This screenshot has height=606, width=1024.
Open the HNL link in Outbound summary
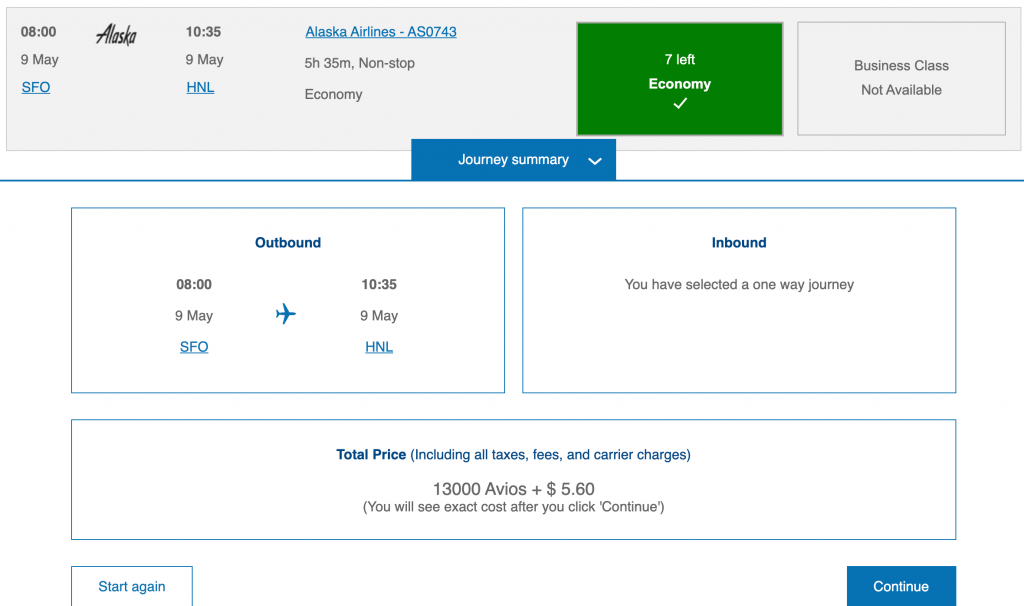coord(379,347)
